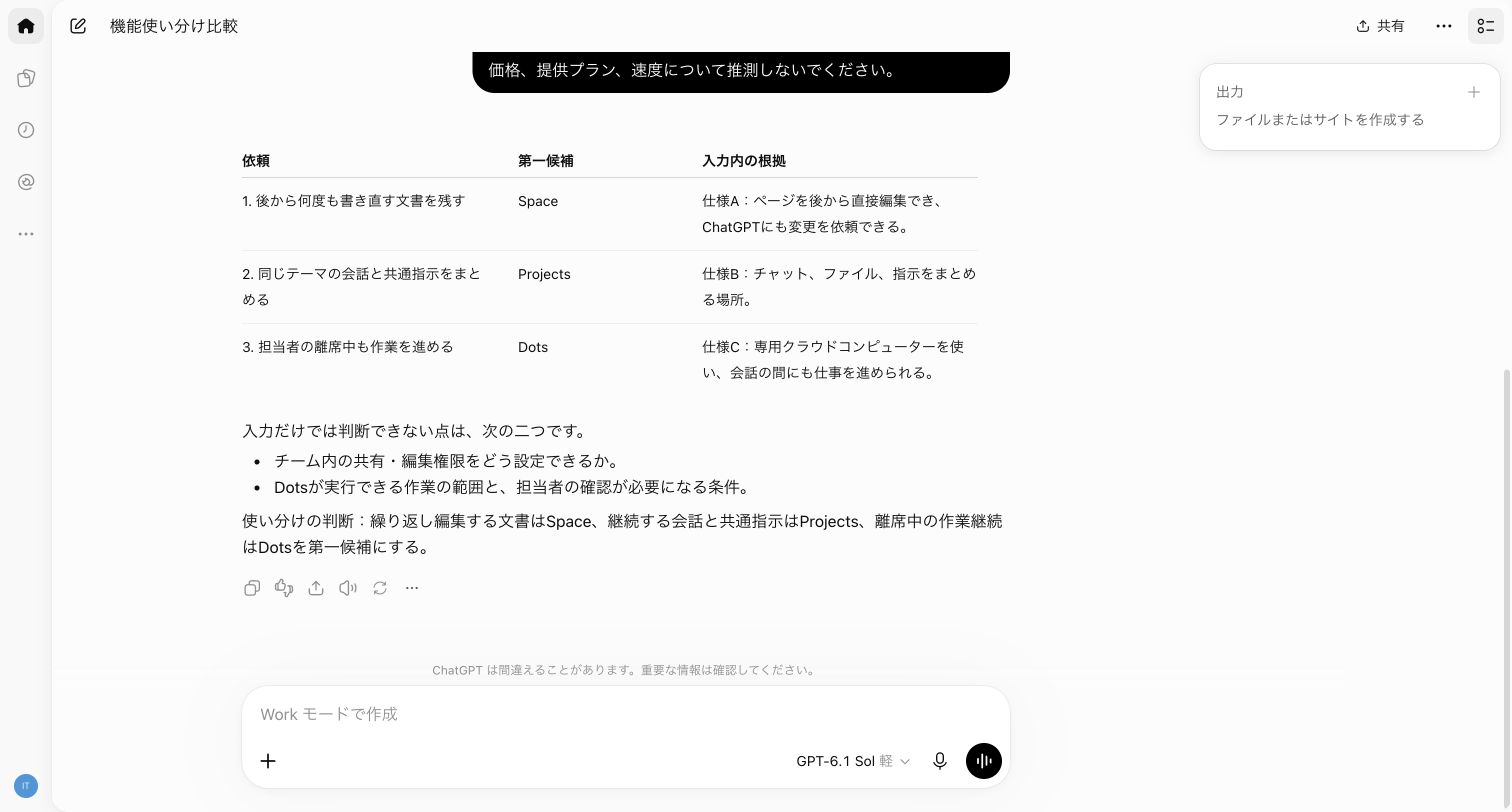
Task: Read the response aloud with speaker icon
Action: click(x=348, y=588)
